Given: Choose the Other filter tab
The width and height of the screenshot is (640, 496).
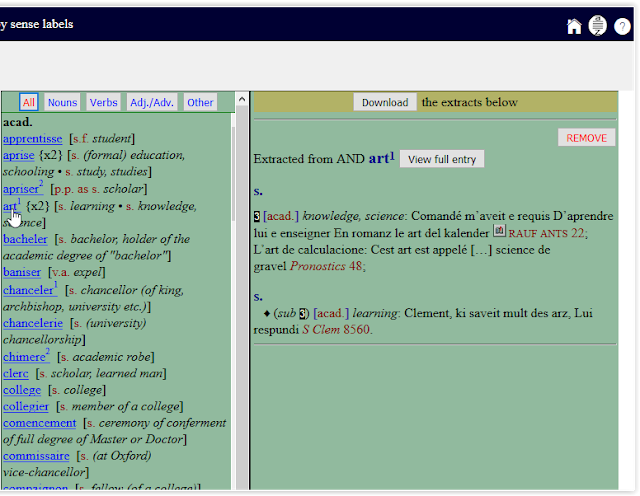Looking at the screenshot, I should (200, 102).
